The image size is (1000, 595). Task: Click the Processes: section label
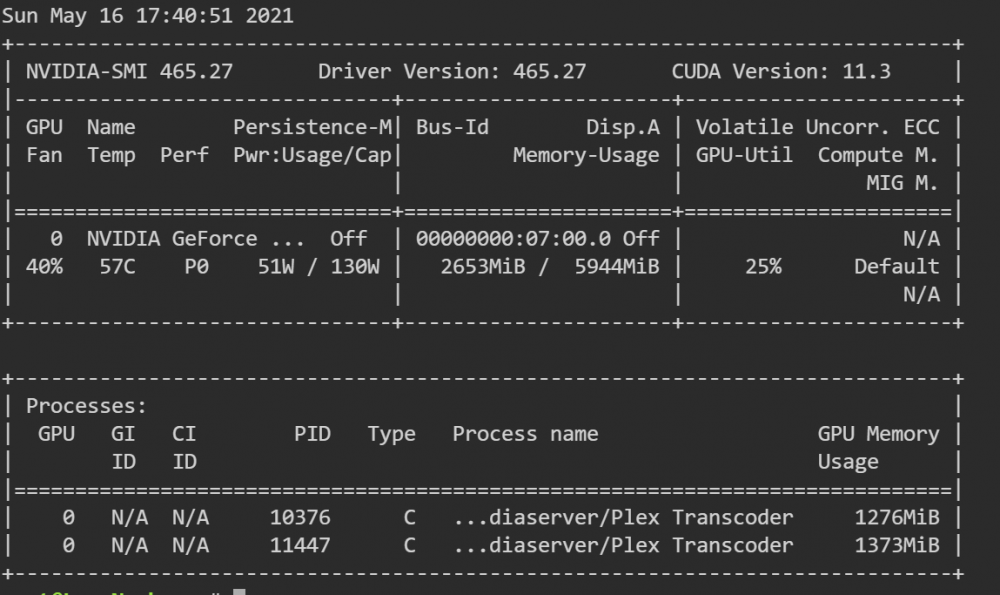(86, 406)
